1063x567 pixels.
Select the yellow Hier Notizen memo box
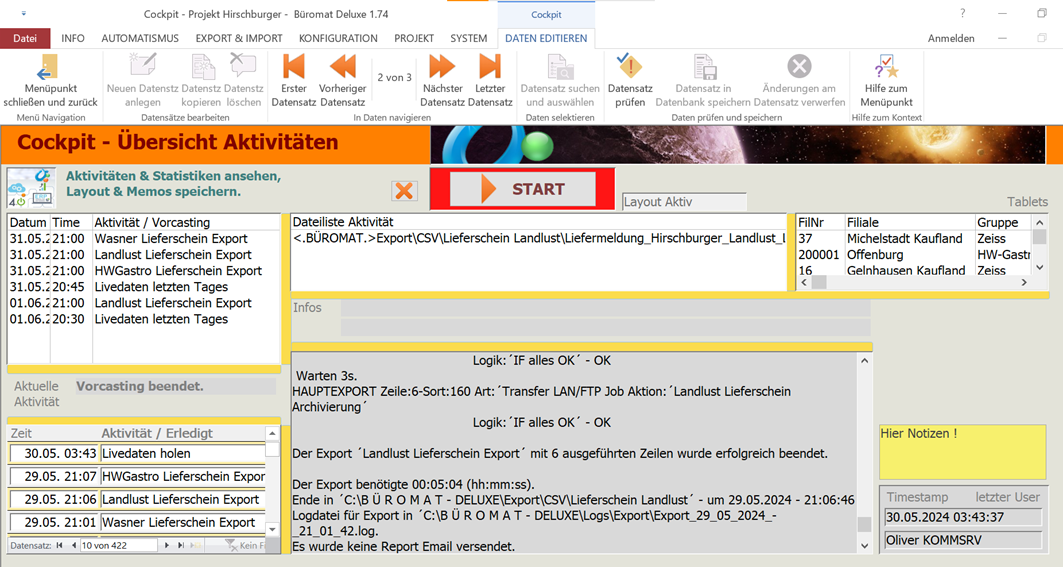[962, 452]
